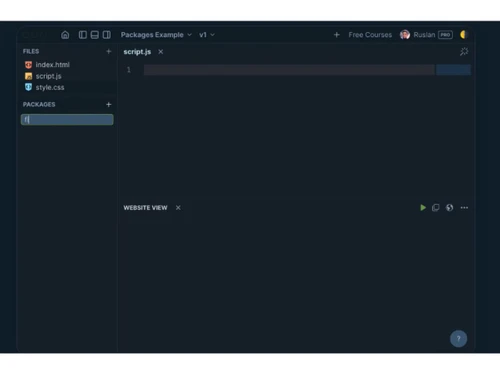
Task: Click the script.js file icon
Action: coord(28,76)
